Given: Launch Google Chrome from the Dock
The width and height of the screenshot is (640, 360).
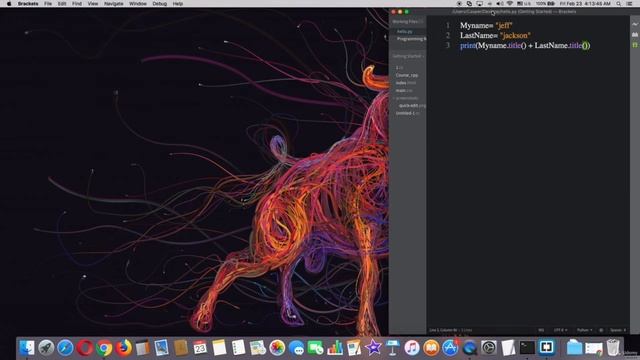Looking at the screenshot, I should point(104,348).
